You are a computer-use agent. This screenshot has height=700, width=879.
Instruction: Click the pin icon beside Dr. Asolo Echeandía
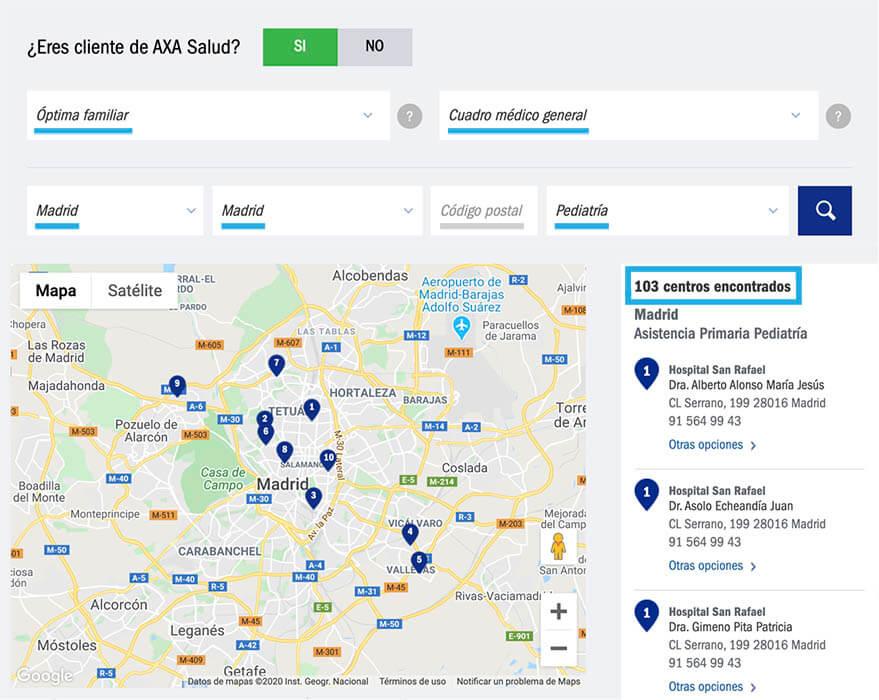pyautogui.click(x=646, y=495)
